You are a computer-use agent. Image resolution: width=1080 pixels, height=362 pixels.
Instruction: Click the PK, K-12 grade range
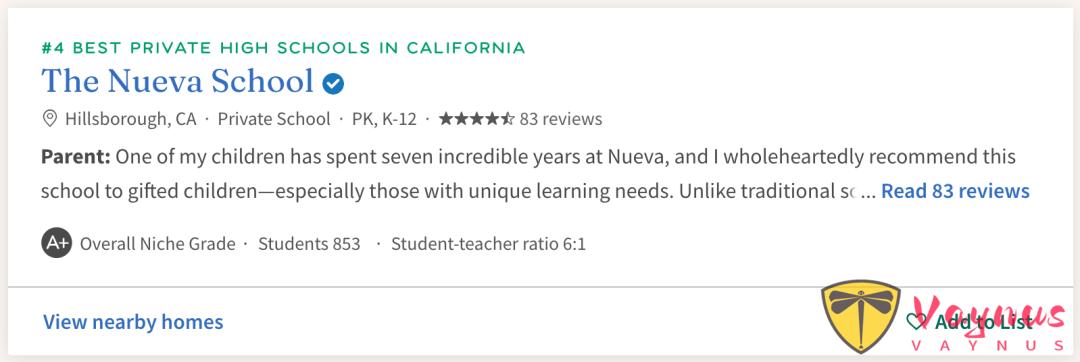tap(384, 119)
